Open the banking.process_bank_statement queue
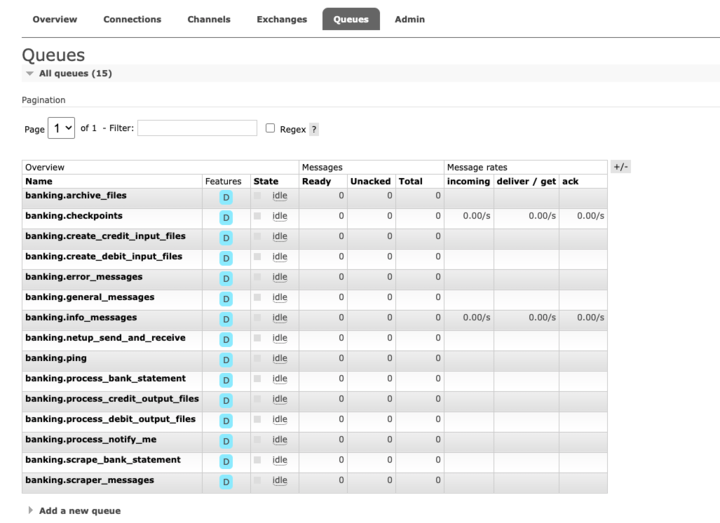Viewport: 720px width, 523px height. 106,378
